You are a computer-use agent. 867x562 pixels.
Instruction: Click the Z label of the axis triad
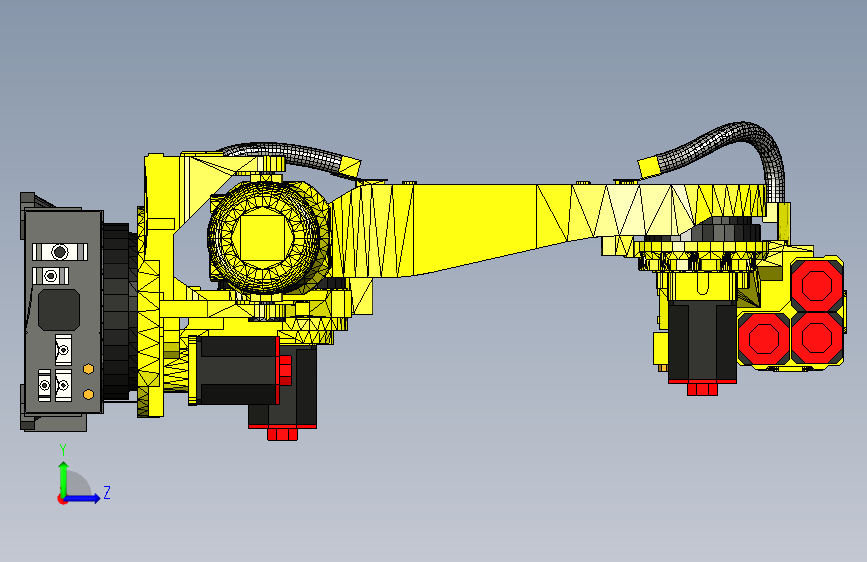(x=107, y=492)
